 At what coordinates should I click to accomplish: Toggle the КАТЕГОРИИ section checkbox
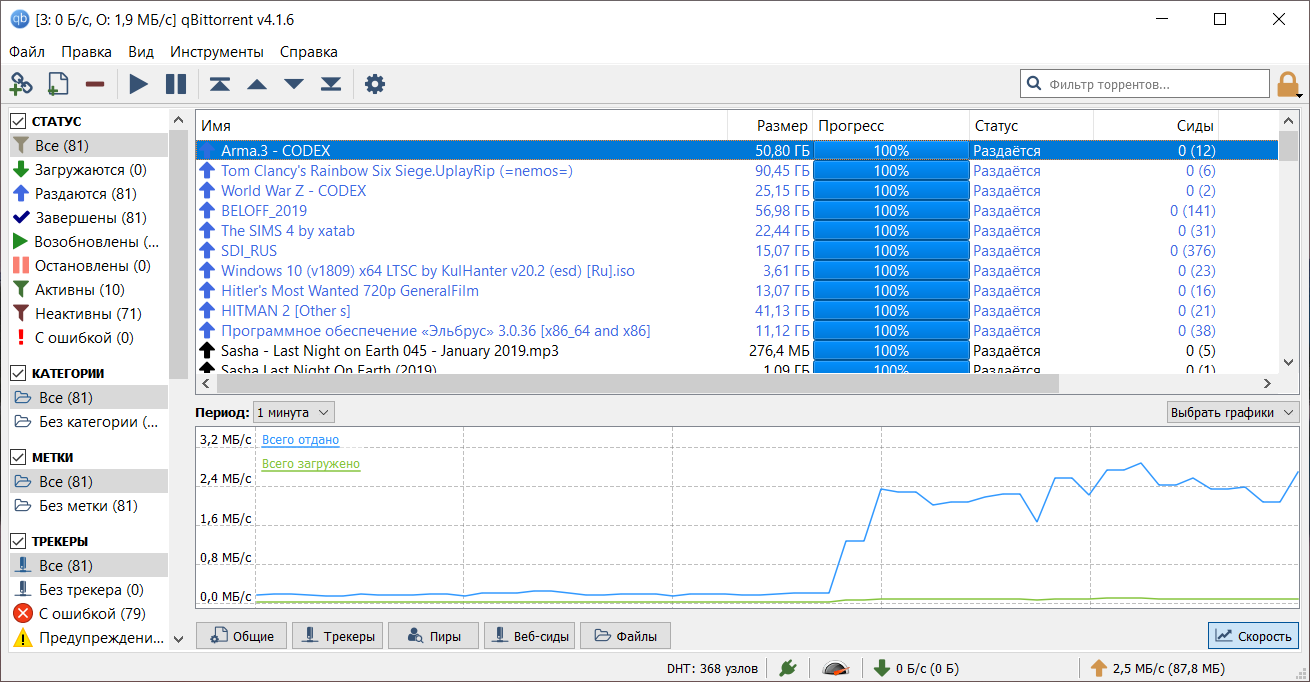18,373
